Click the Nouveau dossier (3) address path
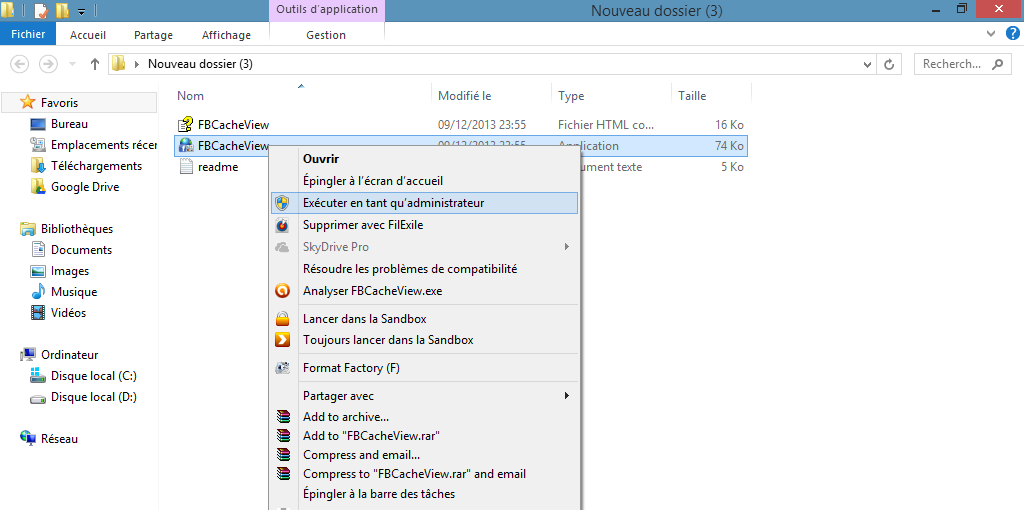 click(200, 64)
